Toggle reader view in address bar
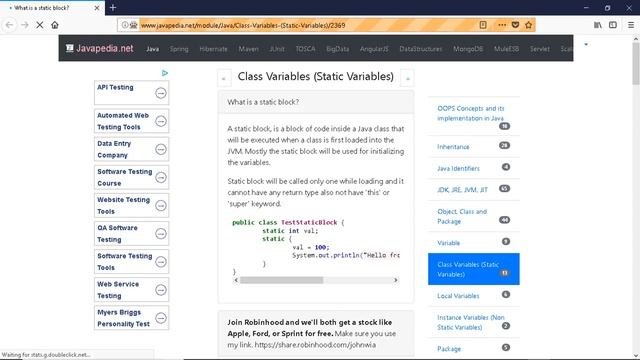Image resolution: width=640 pixels, height=360 pixels. pyautogui.click(x=483, y=25)
